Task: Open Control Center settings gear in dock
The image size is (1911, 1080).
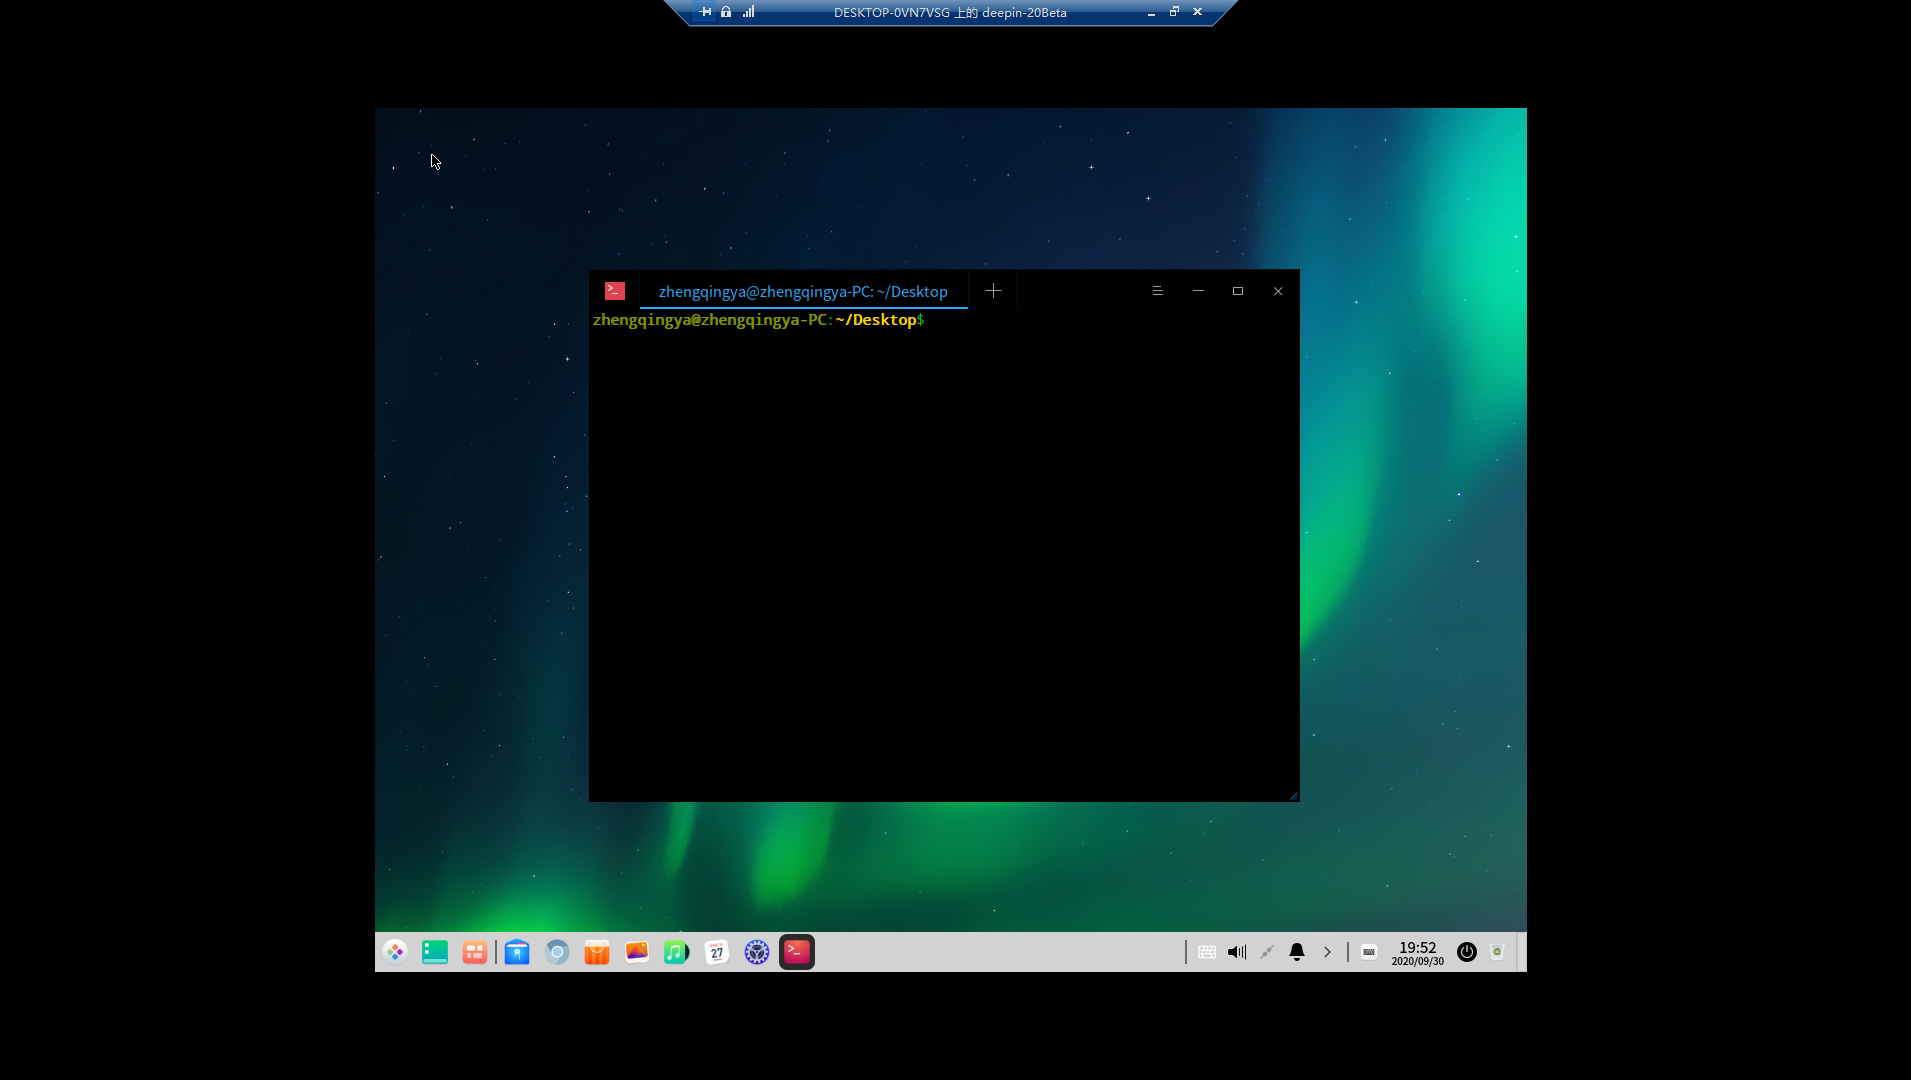Action: (757, 952)
